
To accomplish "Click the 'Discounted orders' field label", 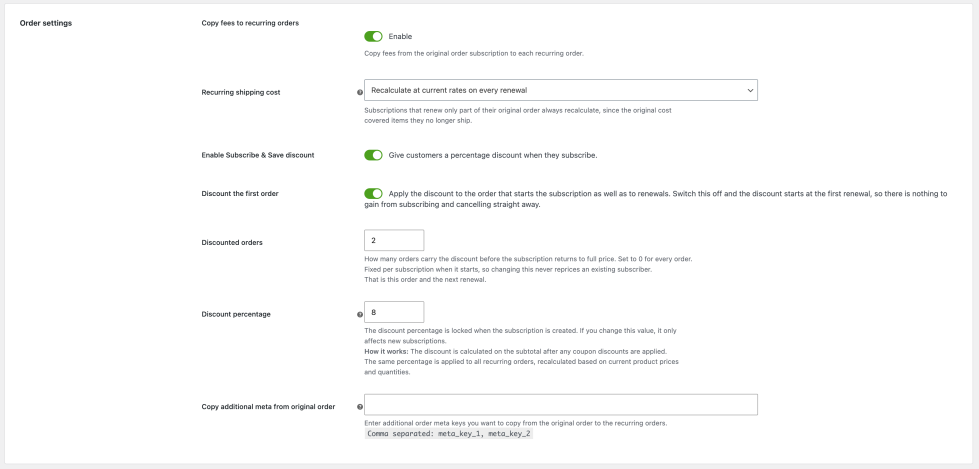I will [x=232, y=242].
